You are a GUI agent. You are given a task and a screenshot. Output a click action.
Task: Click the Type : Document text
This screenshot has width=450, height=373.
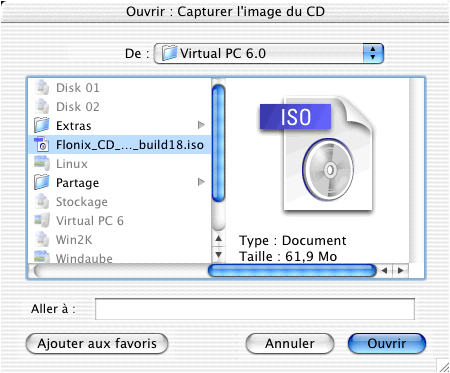293,241
